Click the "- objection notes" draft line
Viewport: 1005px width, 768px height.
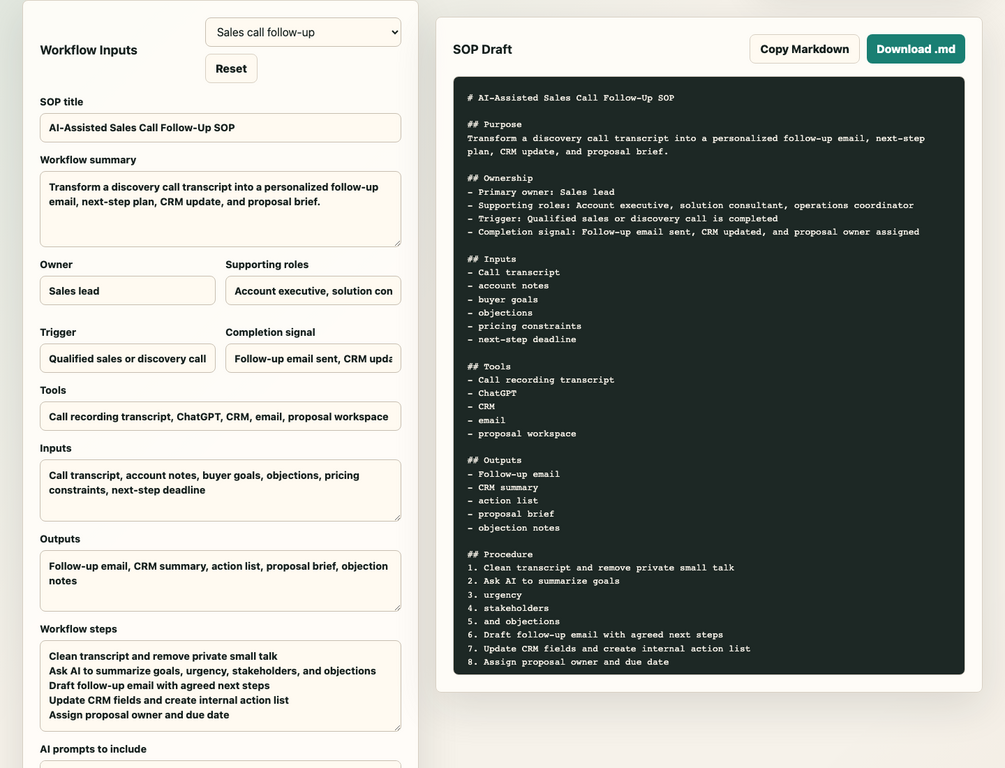[x=513, y=528]
